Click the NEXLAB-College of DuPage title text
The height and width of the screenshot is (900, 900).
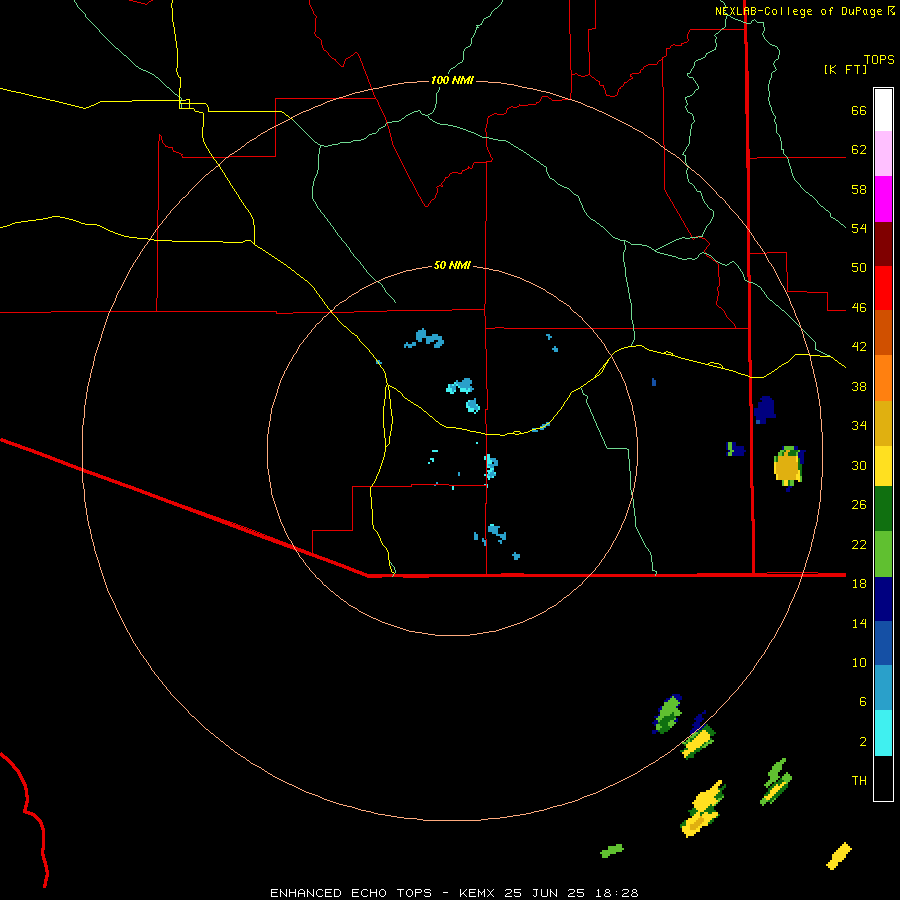[x=798, y=11]
